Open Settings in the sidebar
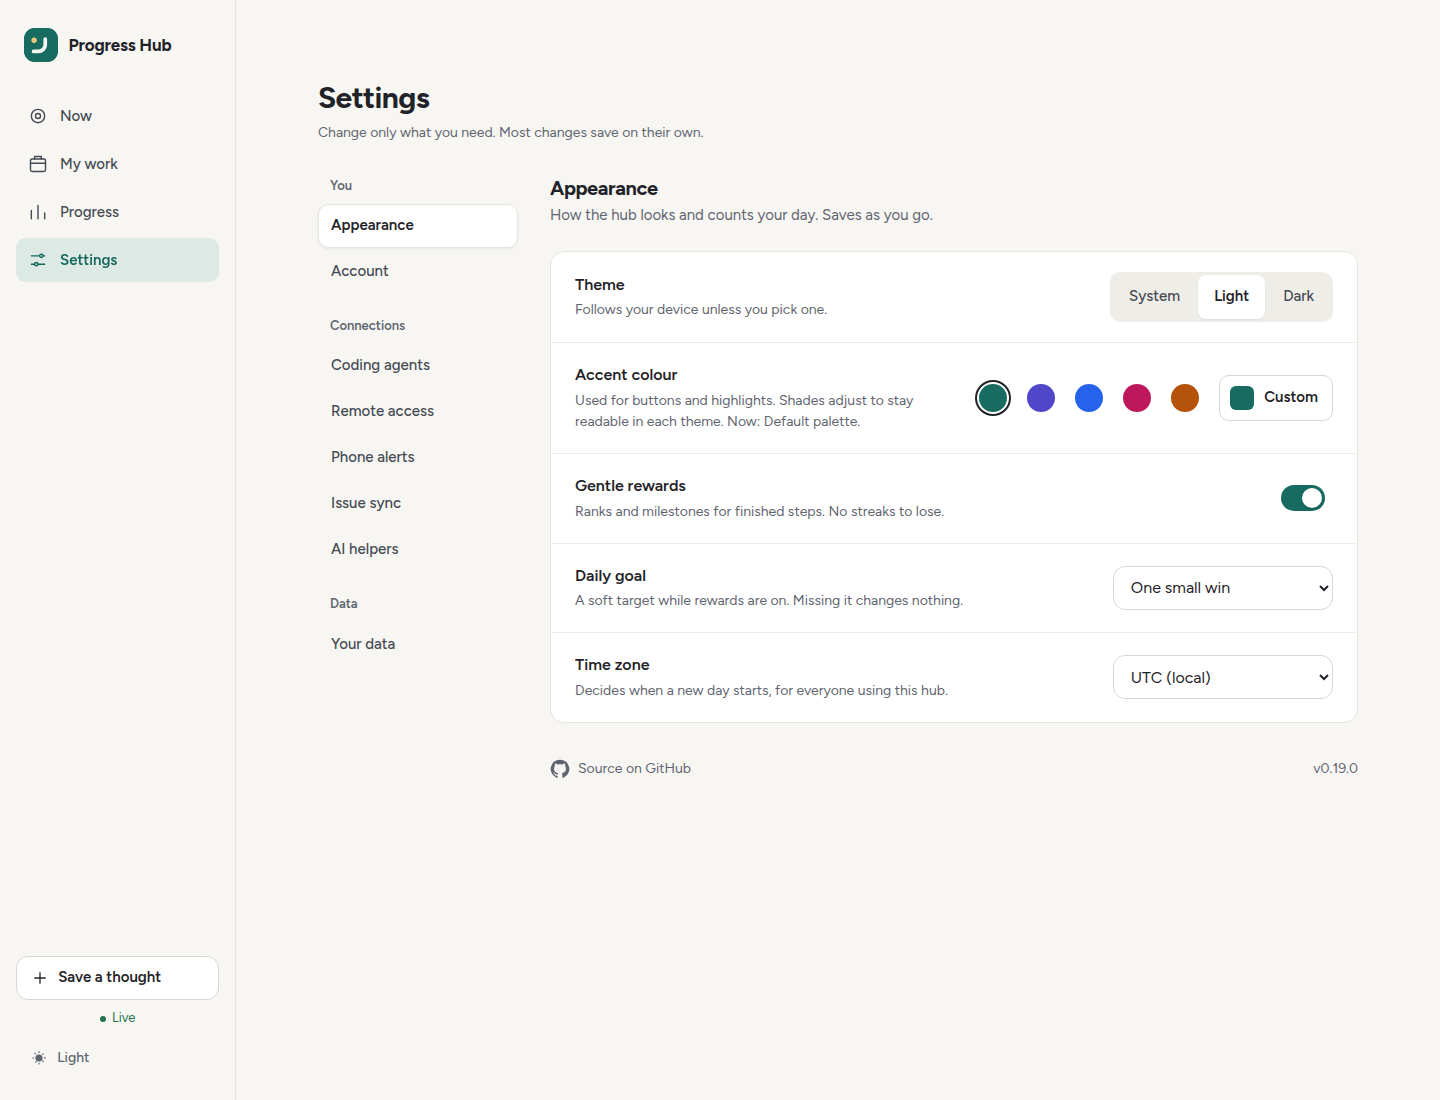 [117, 260]
